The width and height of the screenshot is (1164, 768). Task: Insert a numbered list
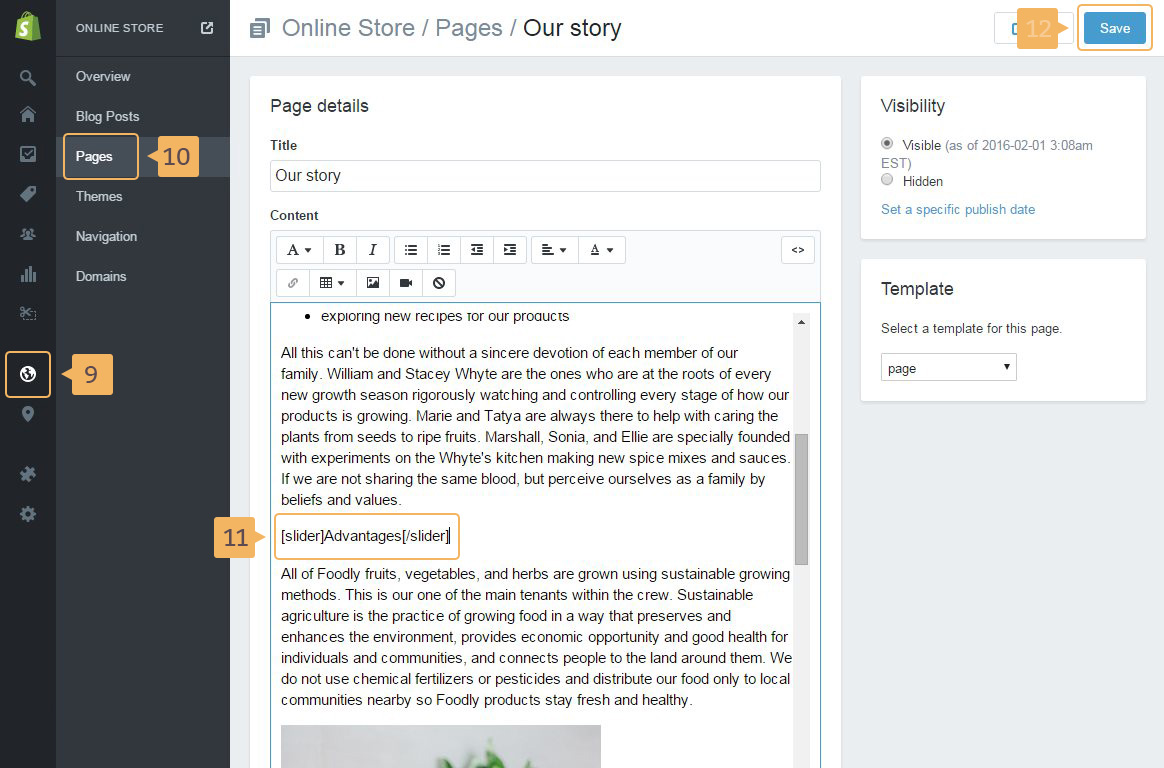(x=444, y=250)
